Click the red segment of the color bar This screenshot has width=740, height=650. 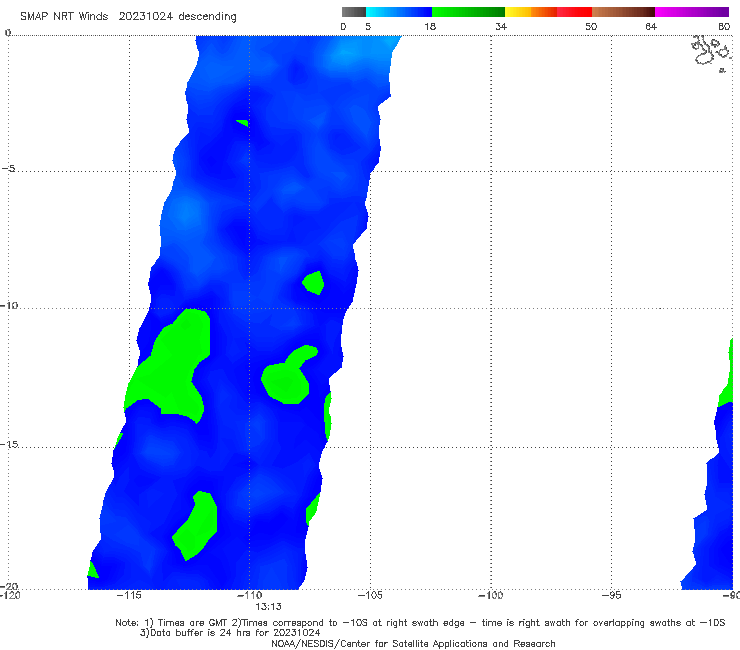[x=574, y=12]
